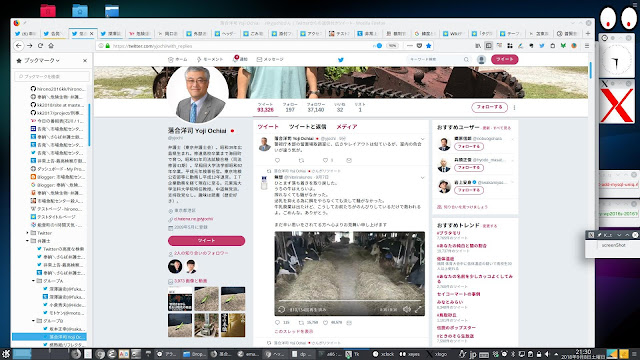Open the profile more options dots
Screen dimensions: 640x360
[514, 107]
